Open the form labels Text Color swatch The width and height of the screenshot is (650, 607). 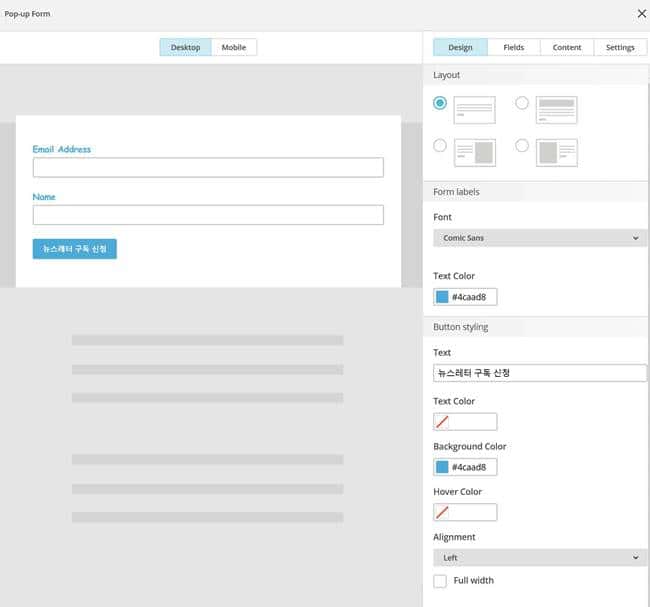(x=442, y=297)
